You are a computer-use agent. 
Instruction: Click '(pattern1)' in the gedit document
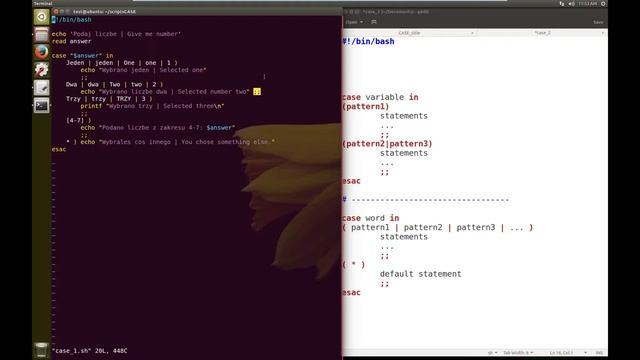[x=366, y=107]
